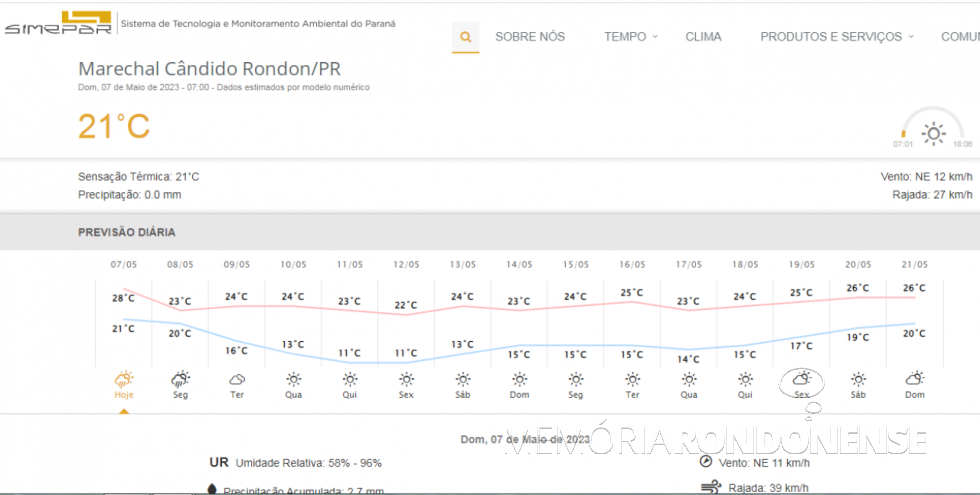Click the 26°C maximum on 20/05
The image size is (980, 495).
click(x=858, y=288)
